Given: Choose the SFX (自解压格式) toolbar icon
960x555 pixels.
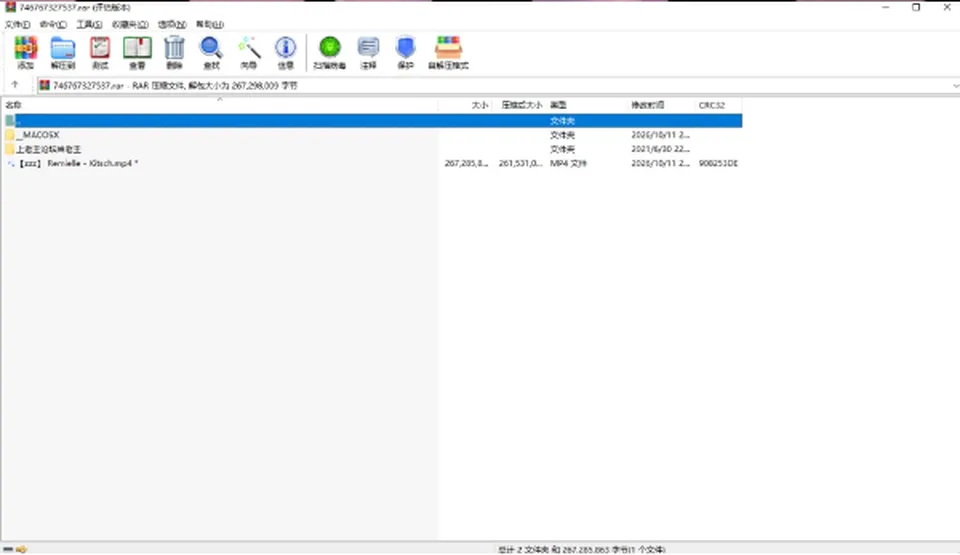Looking at the screenshot, I should 448,52.
